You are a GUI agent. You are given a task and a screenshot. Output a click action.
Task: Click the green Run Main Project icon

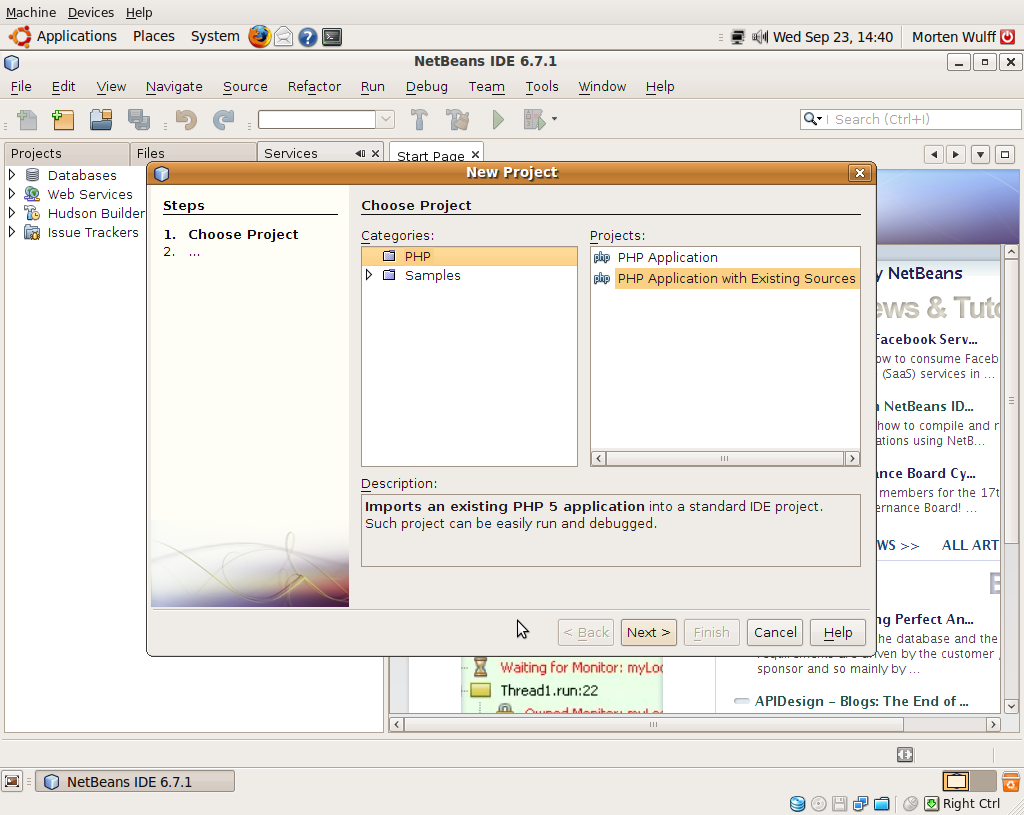point(498,120)
